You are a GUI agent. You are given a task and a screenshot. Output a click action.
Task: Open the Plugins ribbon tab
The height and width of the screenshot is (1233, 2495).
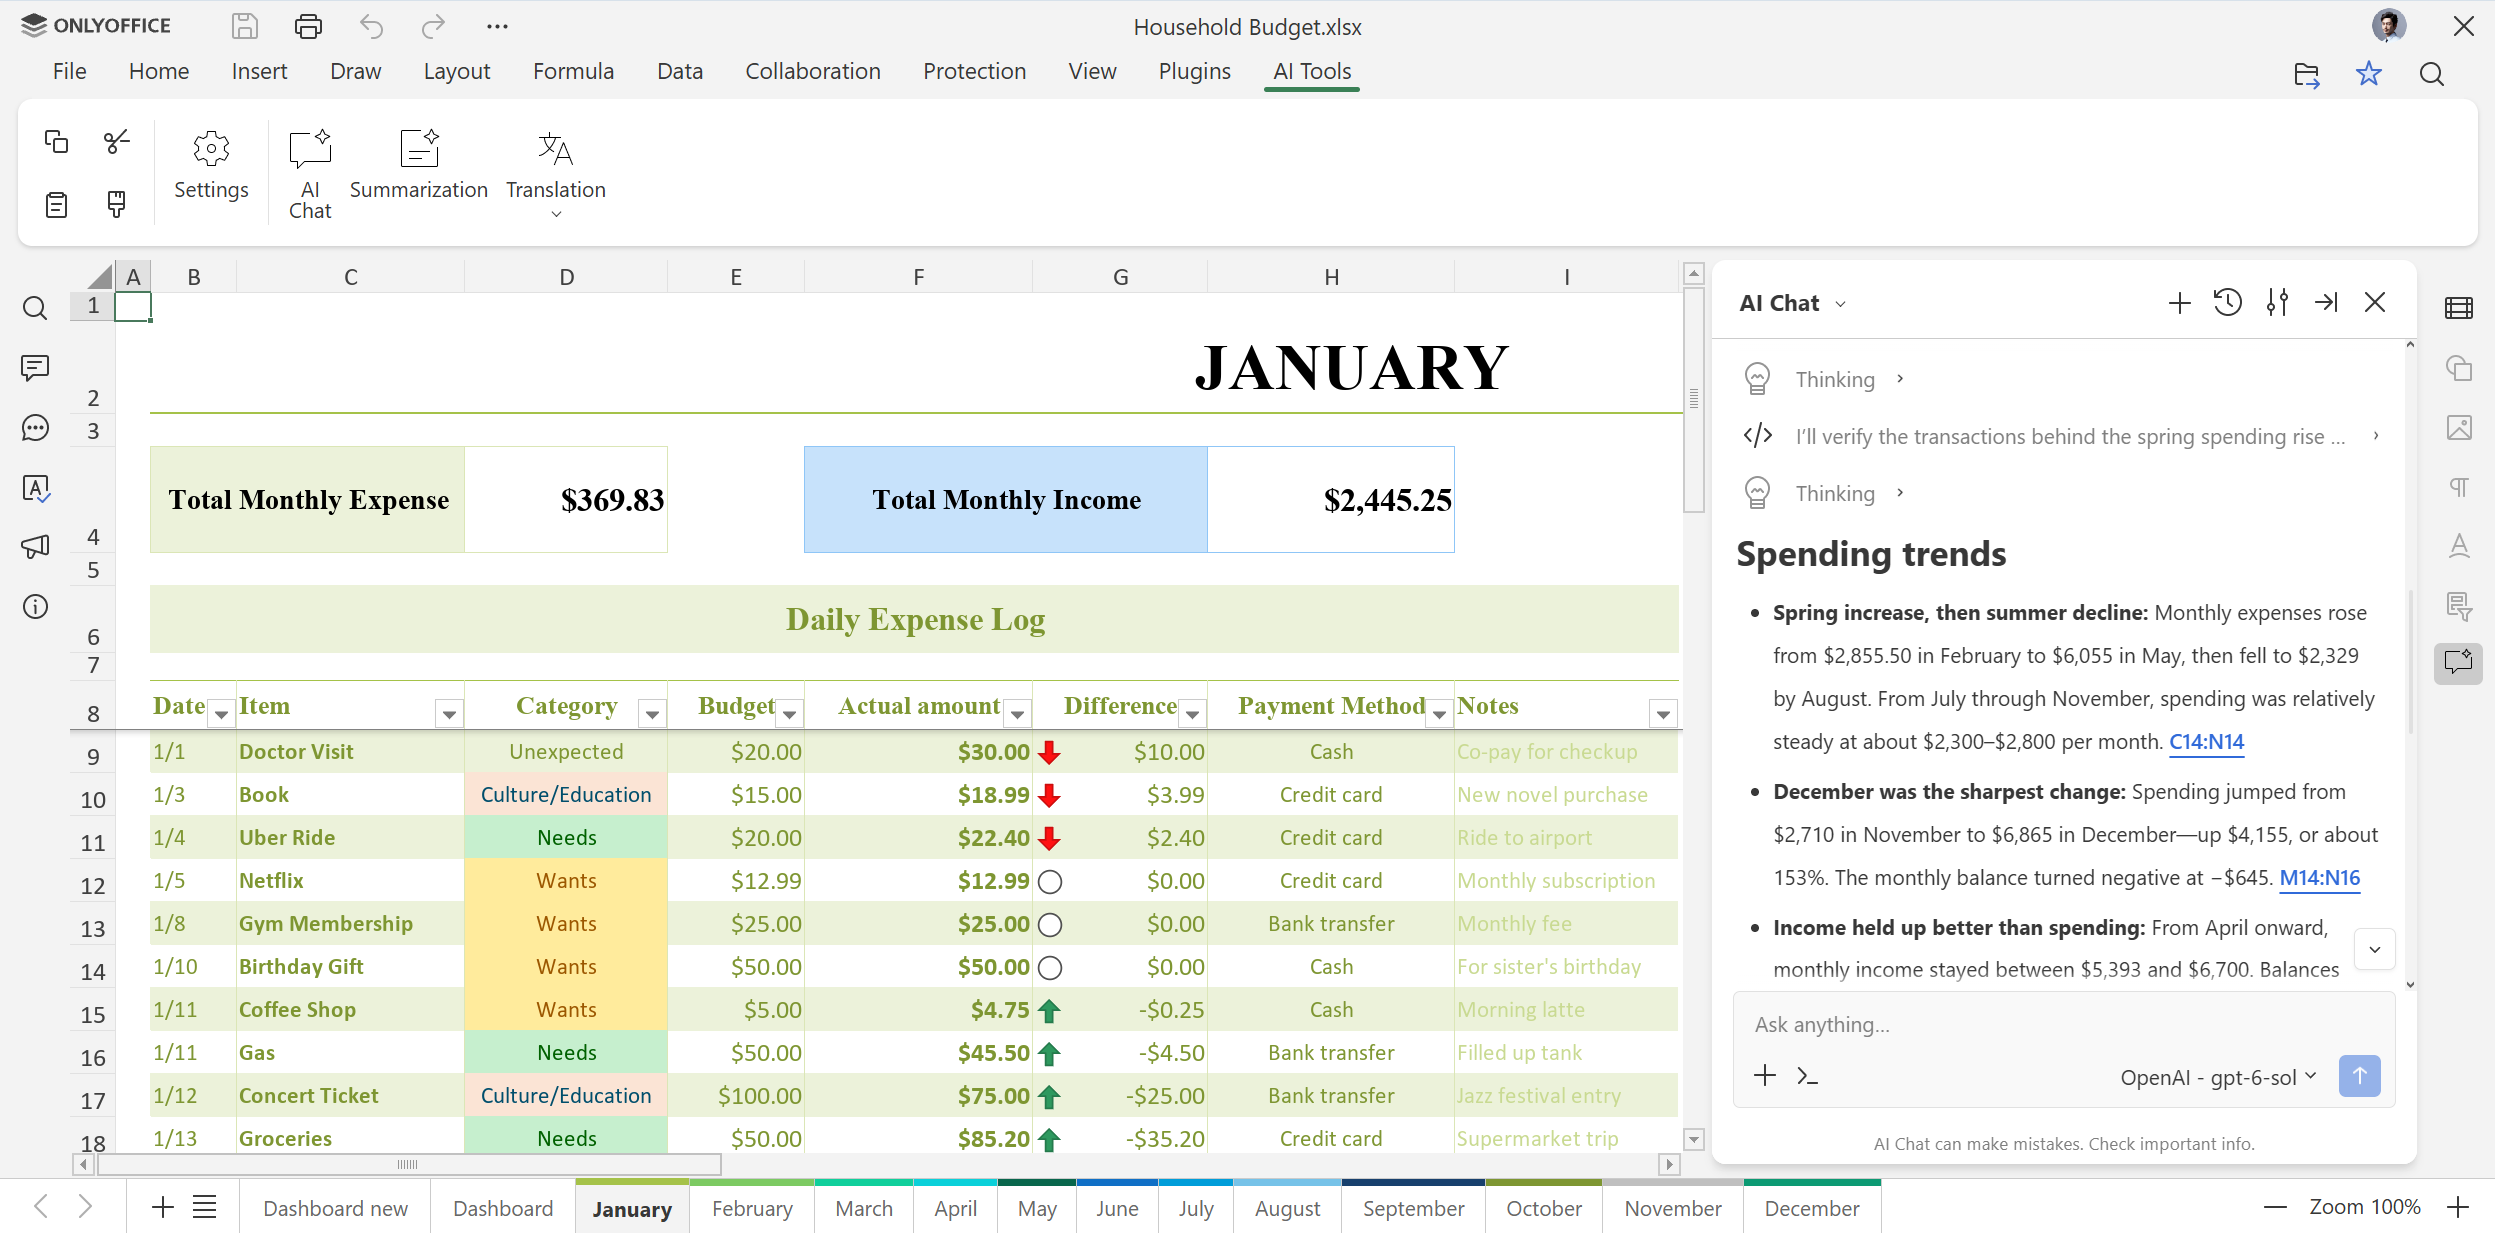(x=1194, y=71)
